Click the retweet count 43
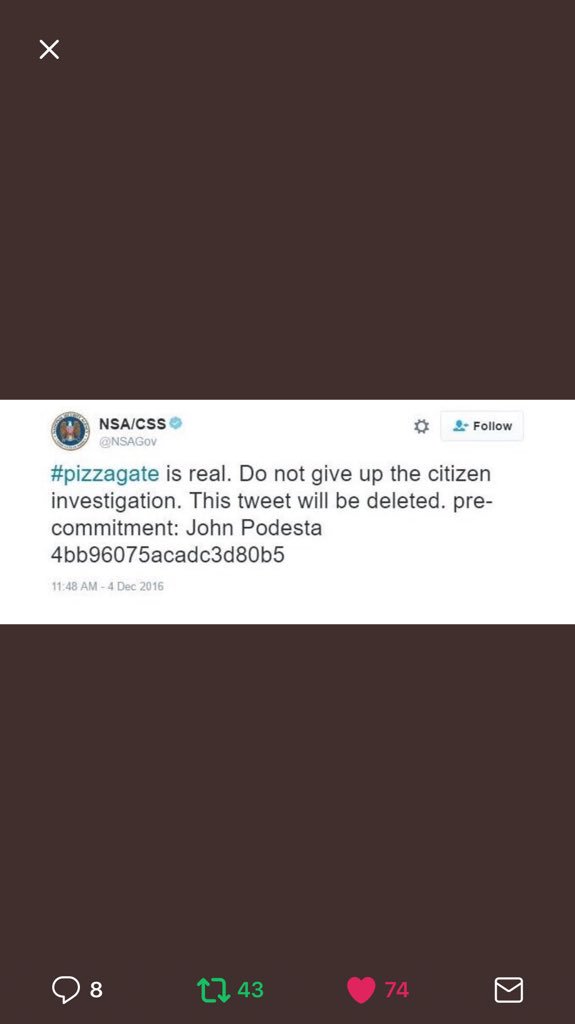This screenshot has width=575, height=1024. [250, 990]
